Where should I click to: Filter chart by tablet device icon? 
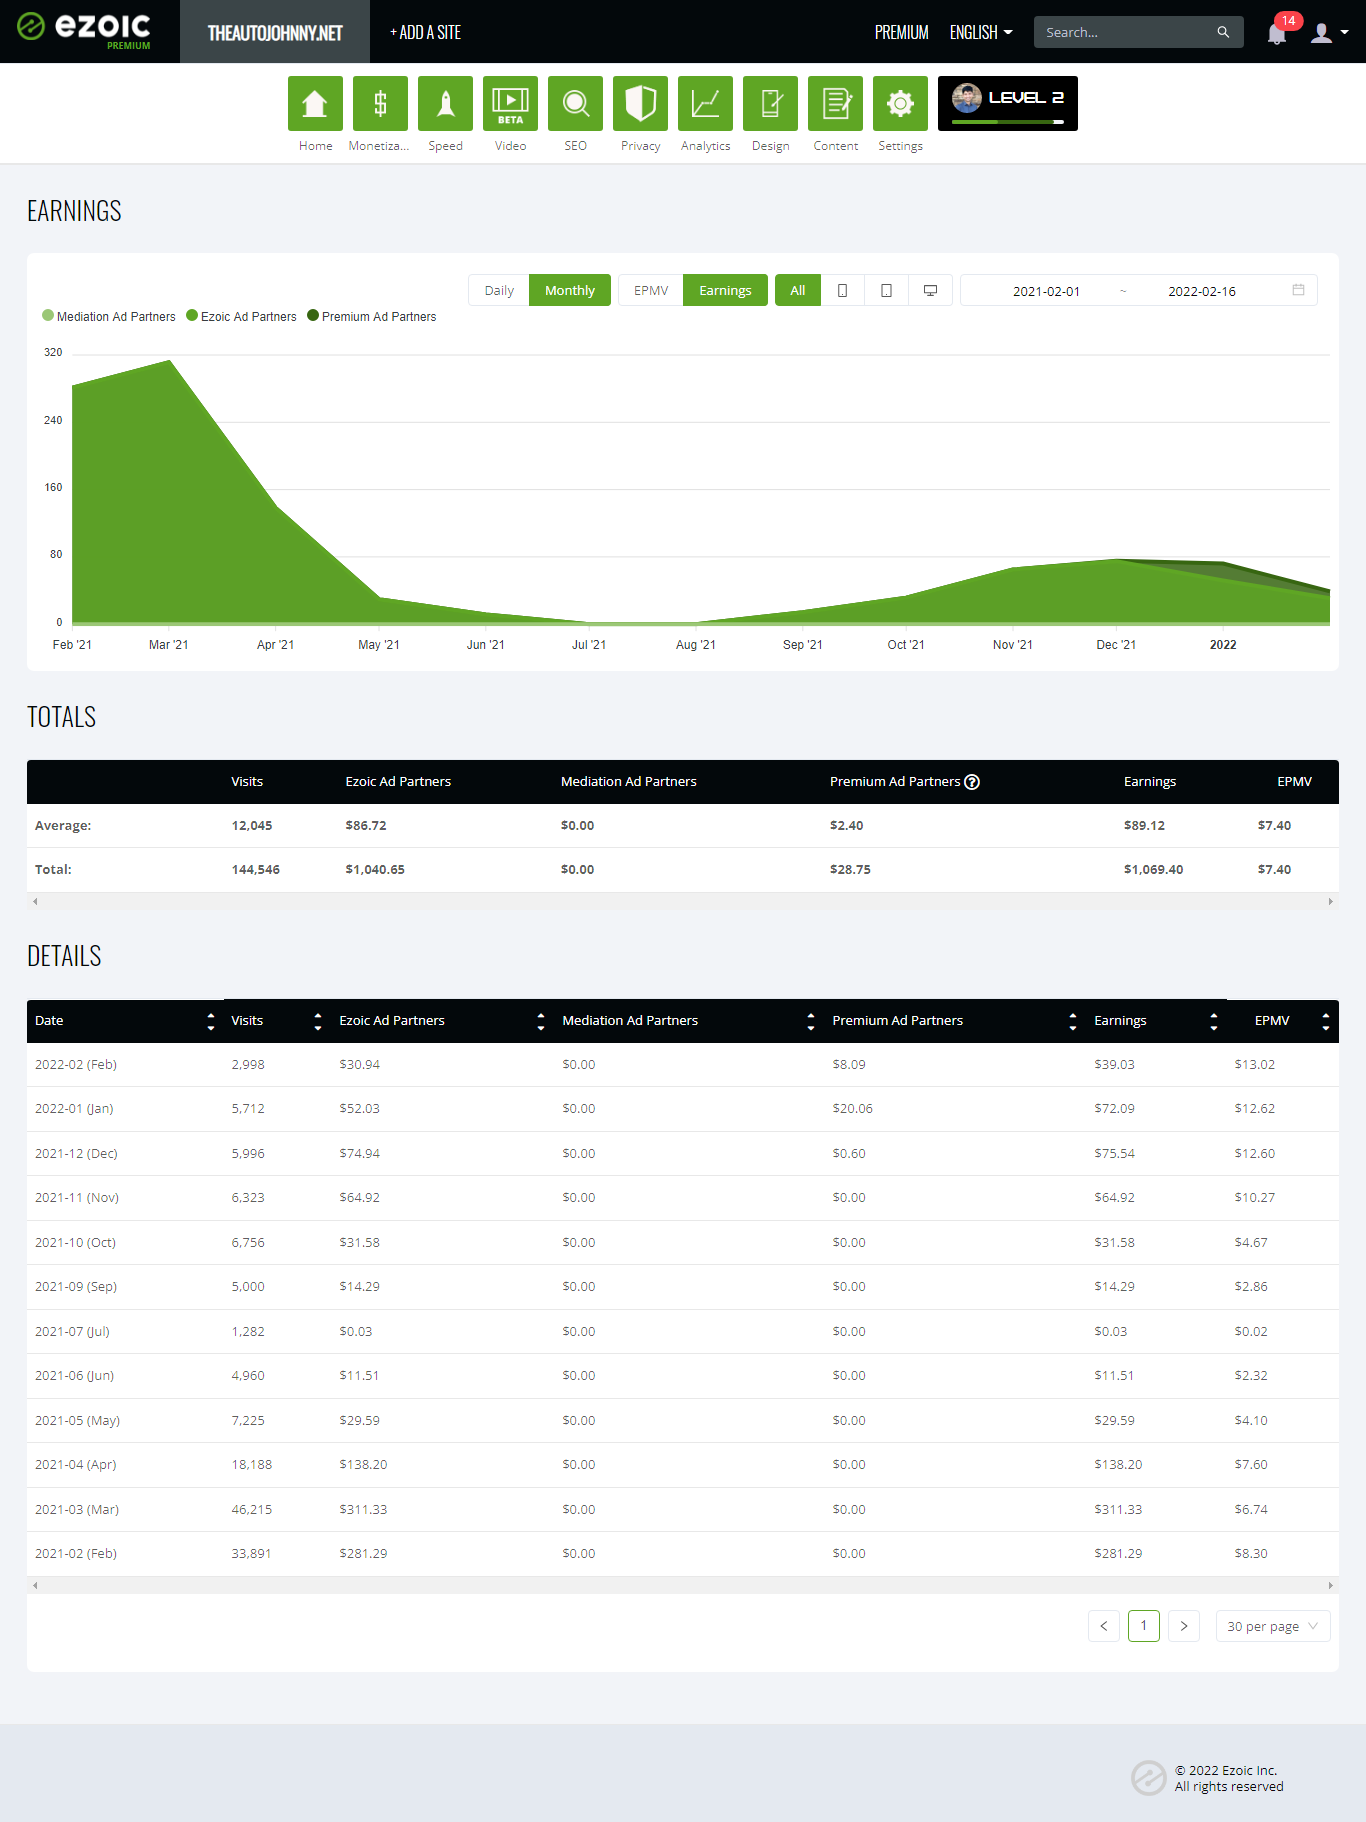coord(886,290)
